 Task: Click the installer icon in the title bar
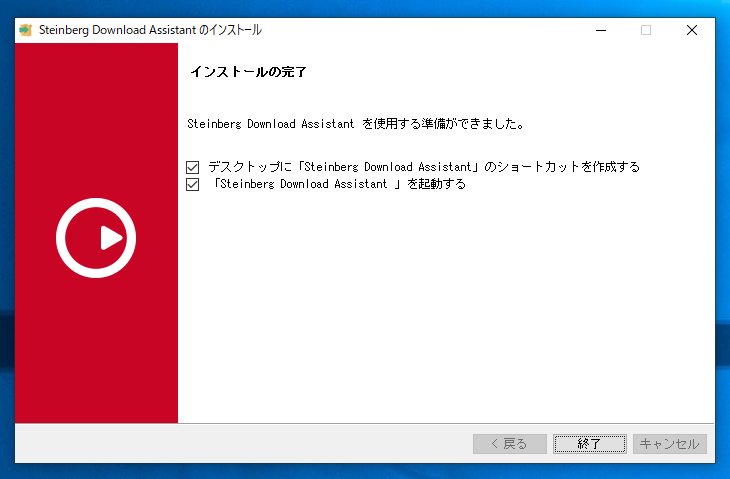[26, 30]
